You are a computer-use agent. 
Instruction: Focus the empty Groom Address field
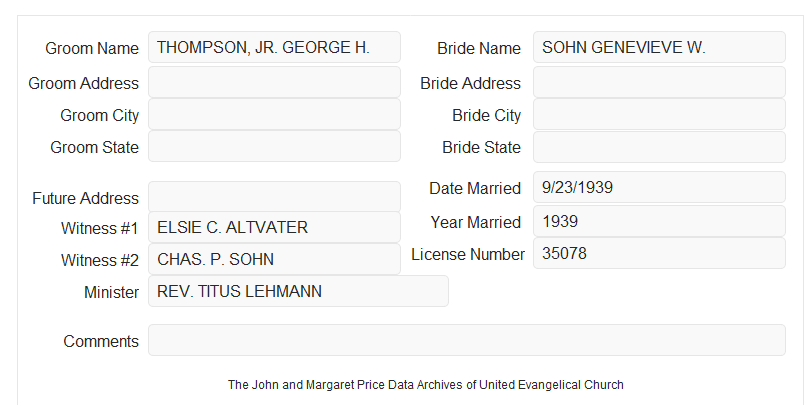[x=274, y=82]
